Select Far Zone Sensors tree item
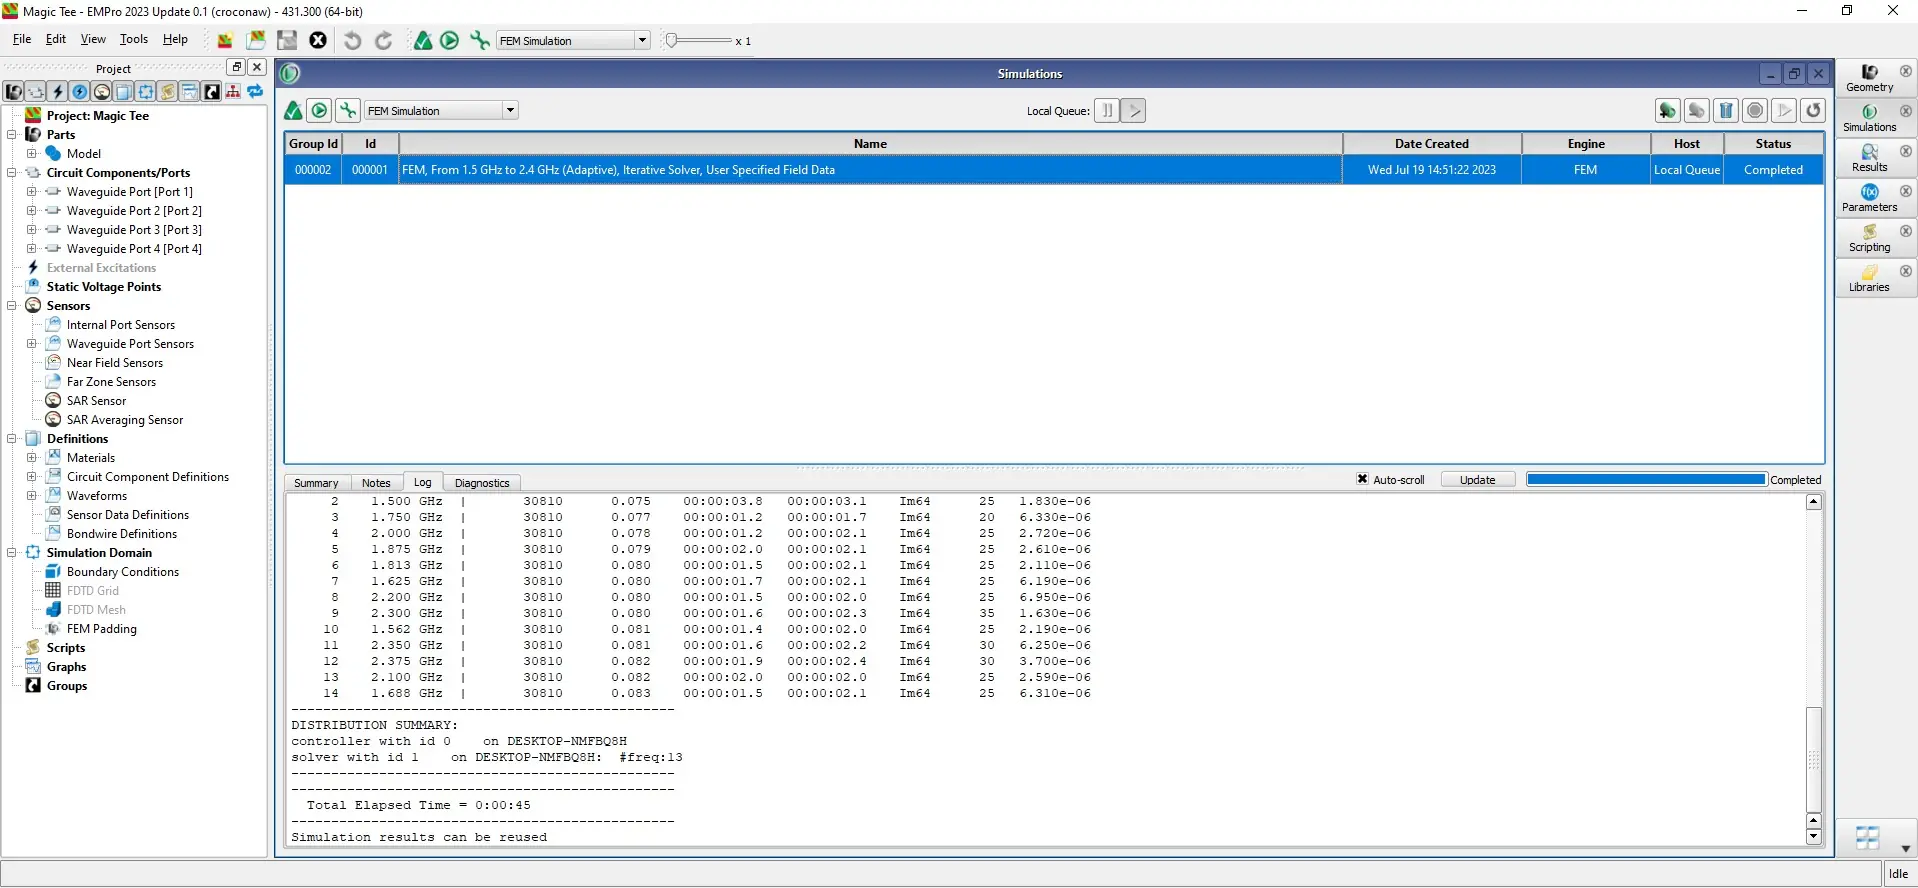Image resolution: width=1918 pixels, height=888 pixels. [x=111, y=382]
